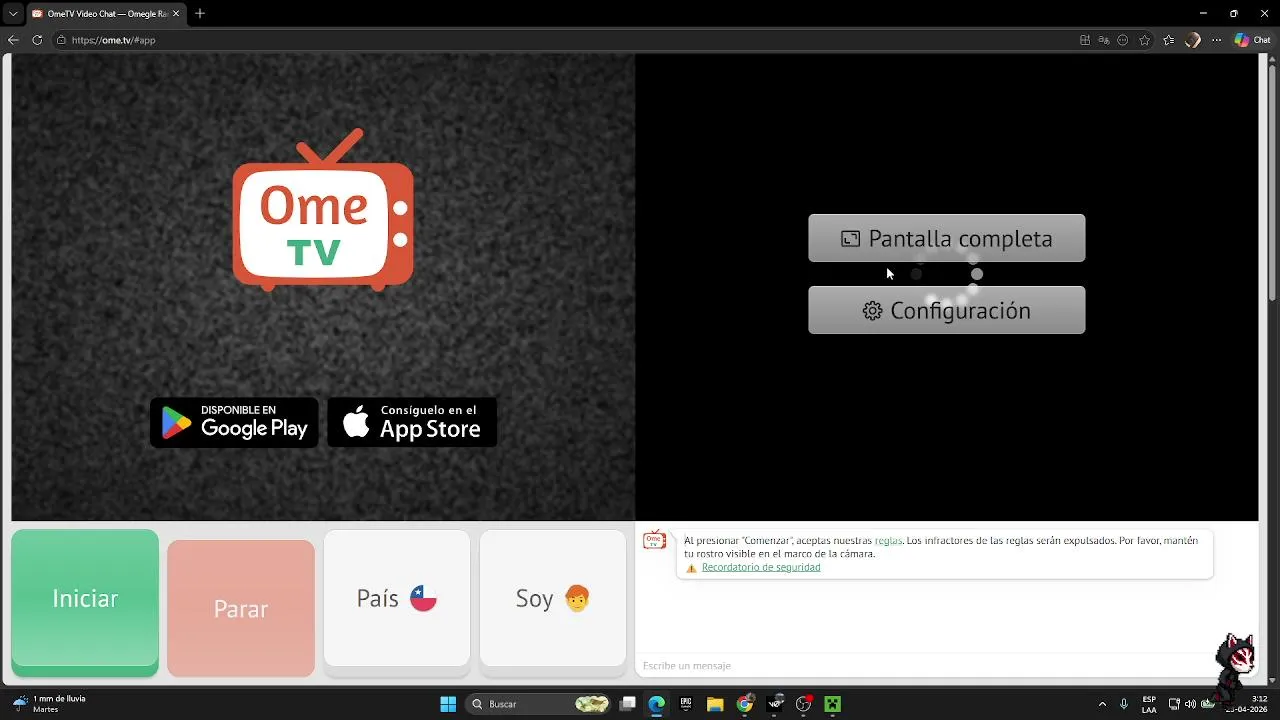The image size is (1280, 720).
Task: Click the OmeTV logo in the video area
Action: pos(323,210)
